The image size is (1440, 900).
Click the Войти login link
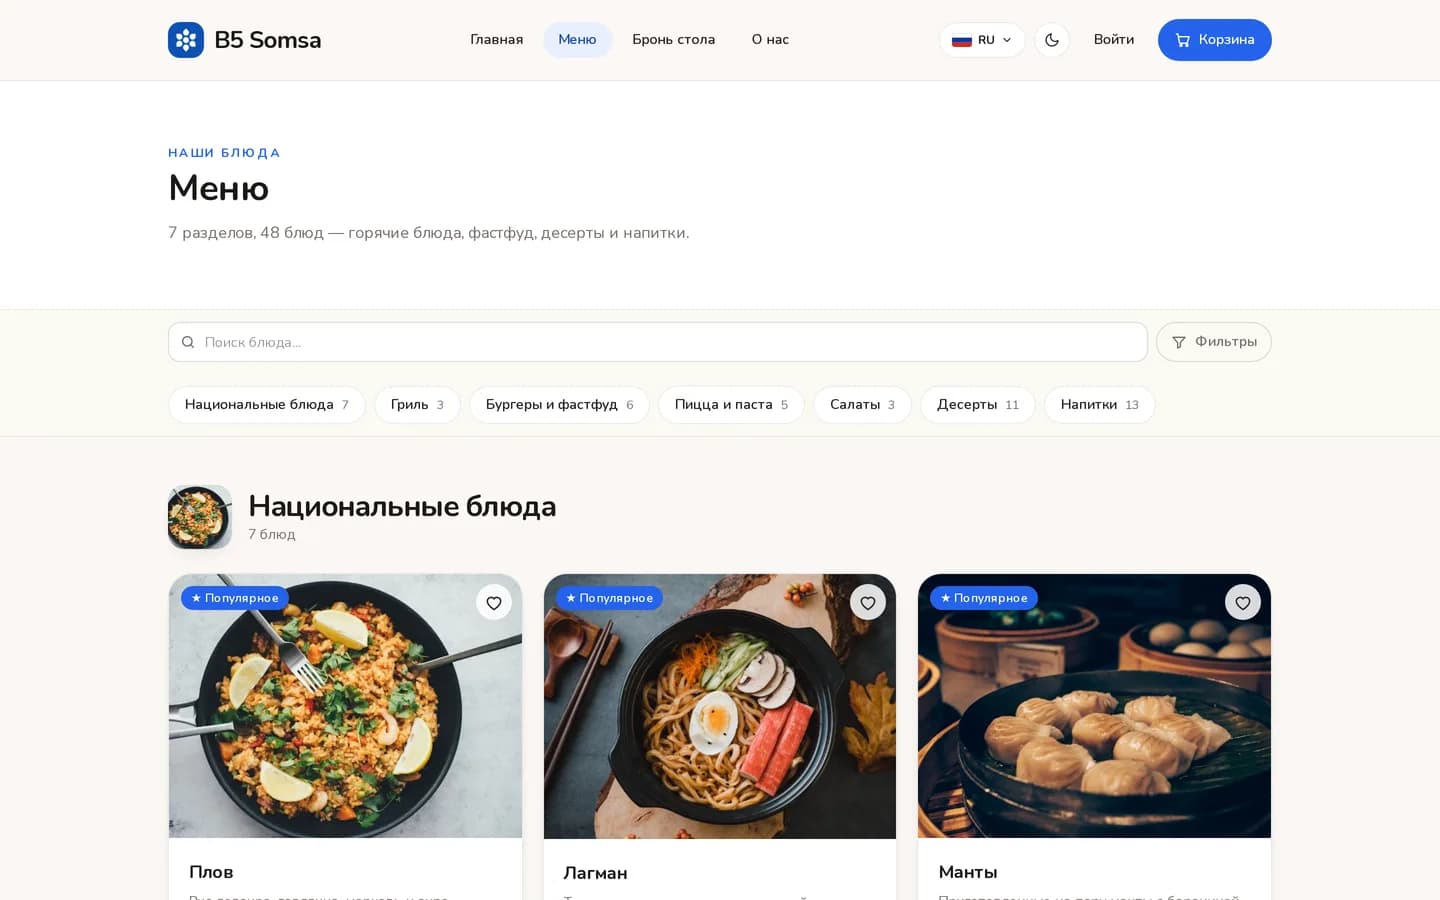point(1114,40)
